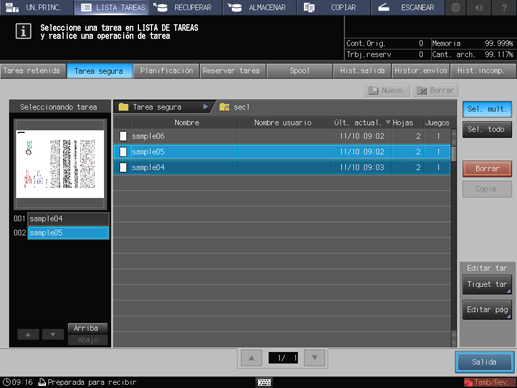Click the page number field 1/1
Image resolution: width=517 pixels, height=388 pixels.
283,358
